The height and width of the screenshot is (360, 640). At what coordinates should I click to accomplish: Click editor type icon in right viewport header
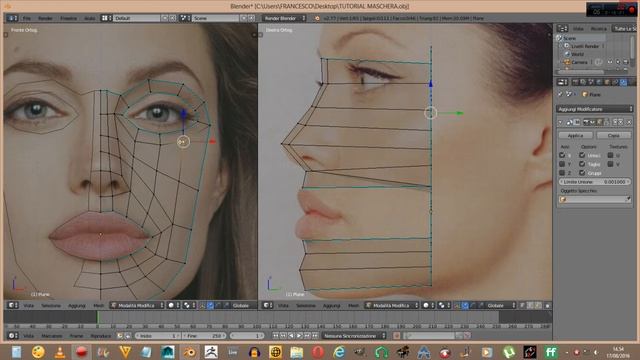268,305
